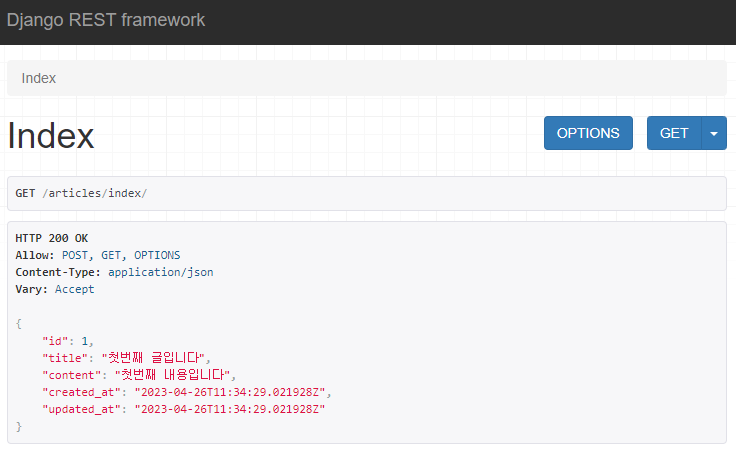Select the GET /articles/index/ request line

point(81,193)
